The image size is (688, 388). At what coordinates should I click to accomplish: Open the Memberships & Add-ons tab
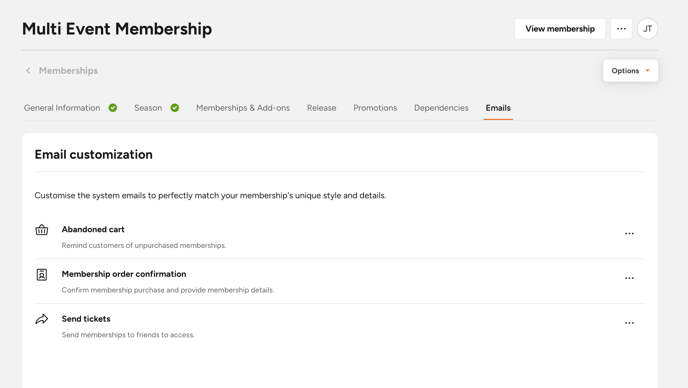click(x=243, y=108)
